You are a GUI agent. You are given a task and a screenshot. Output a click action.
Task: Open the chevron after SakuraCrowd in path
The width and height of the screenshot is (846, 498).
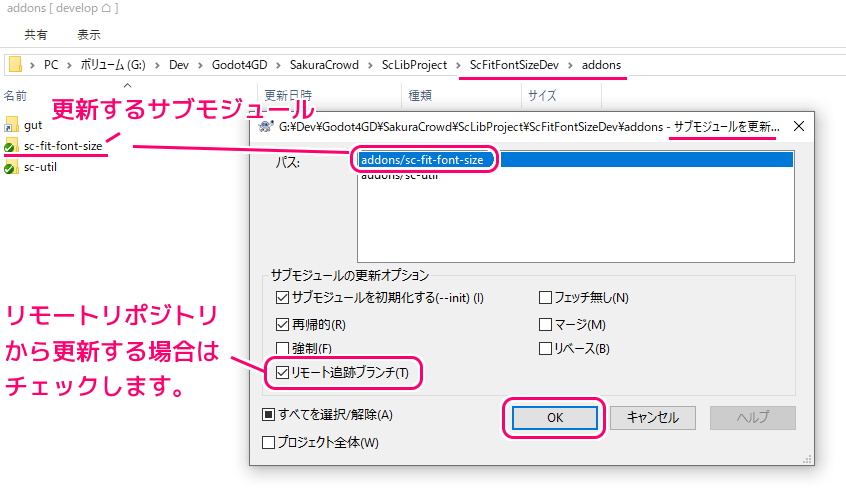pyautogui.click(x=369, y=65)
